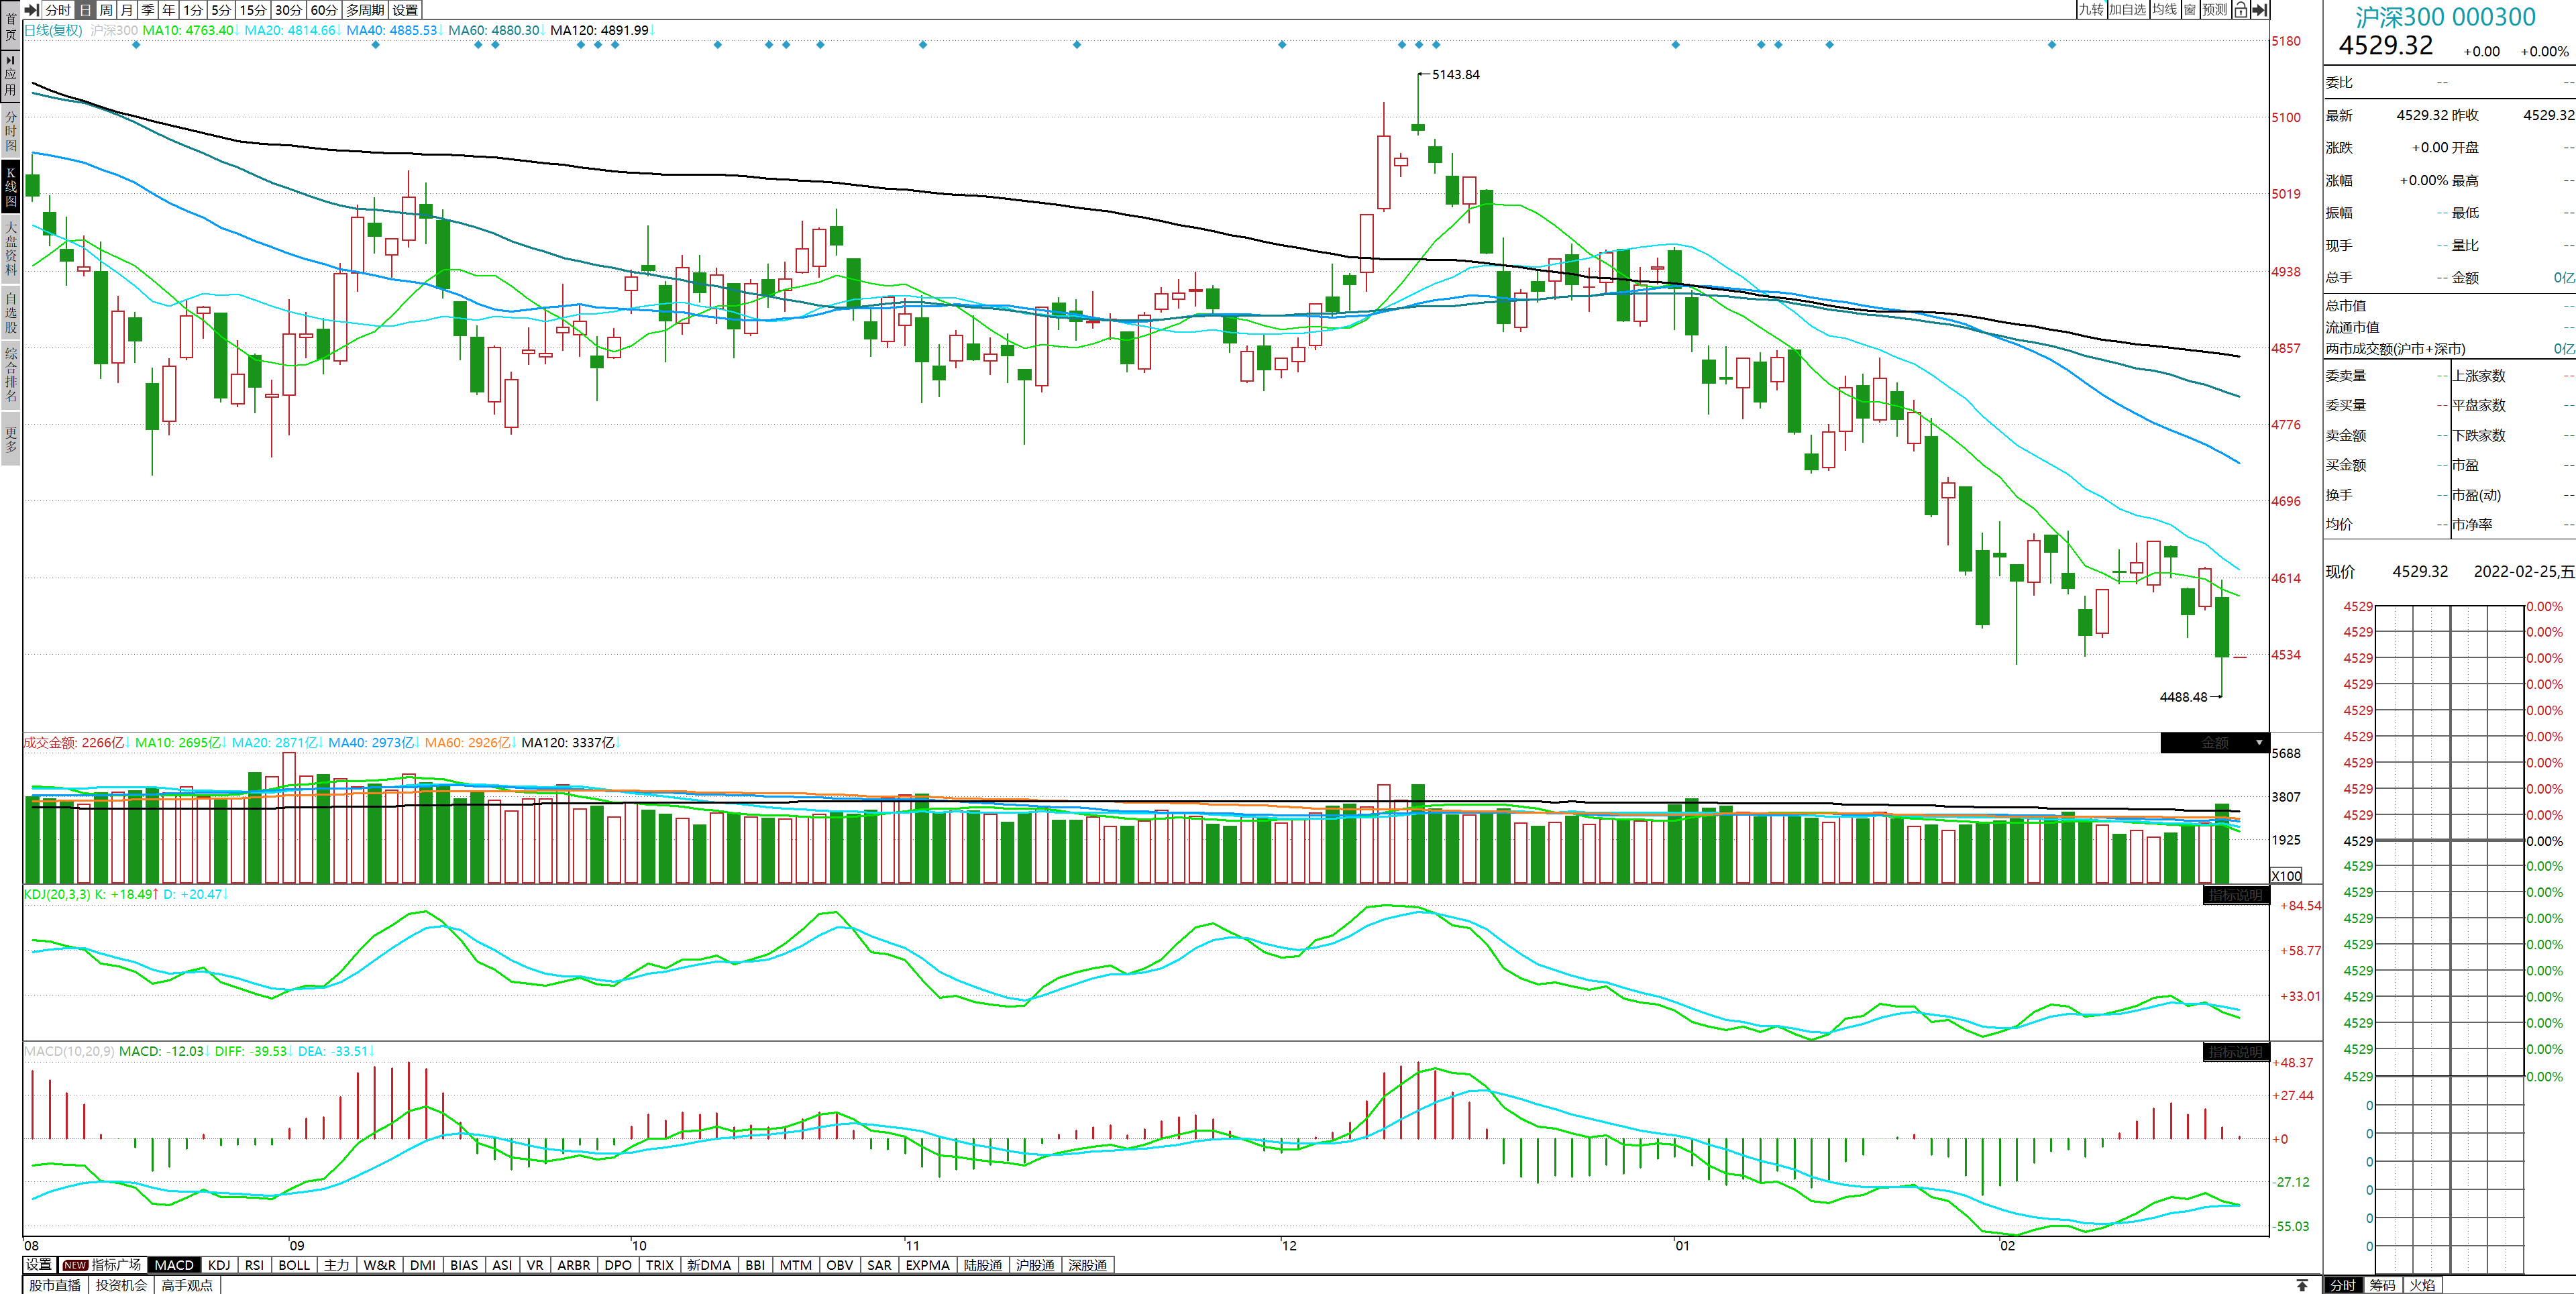Image resolution: width=2576 pixels, height=1294 pixels.
Task: Click the lock icon in chart toolbar
Action: (2240, 10)
